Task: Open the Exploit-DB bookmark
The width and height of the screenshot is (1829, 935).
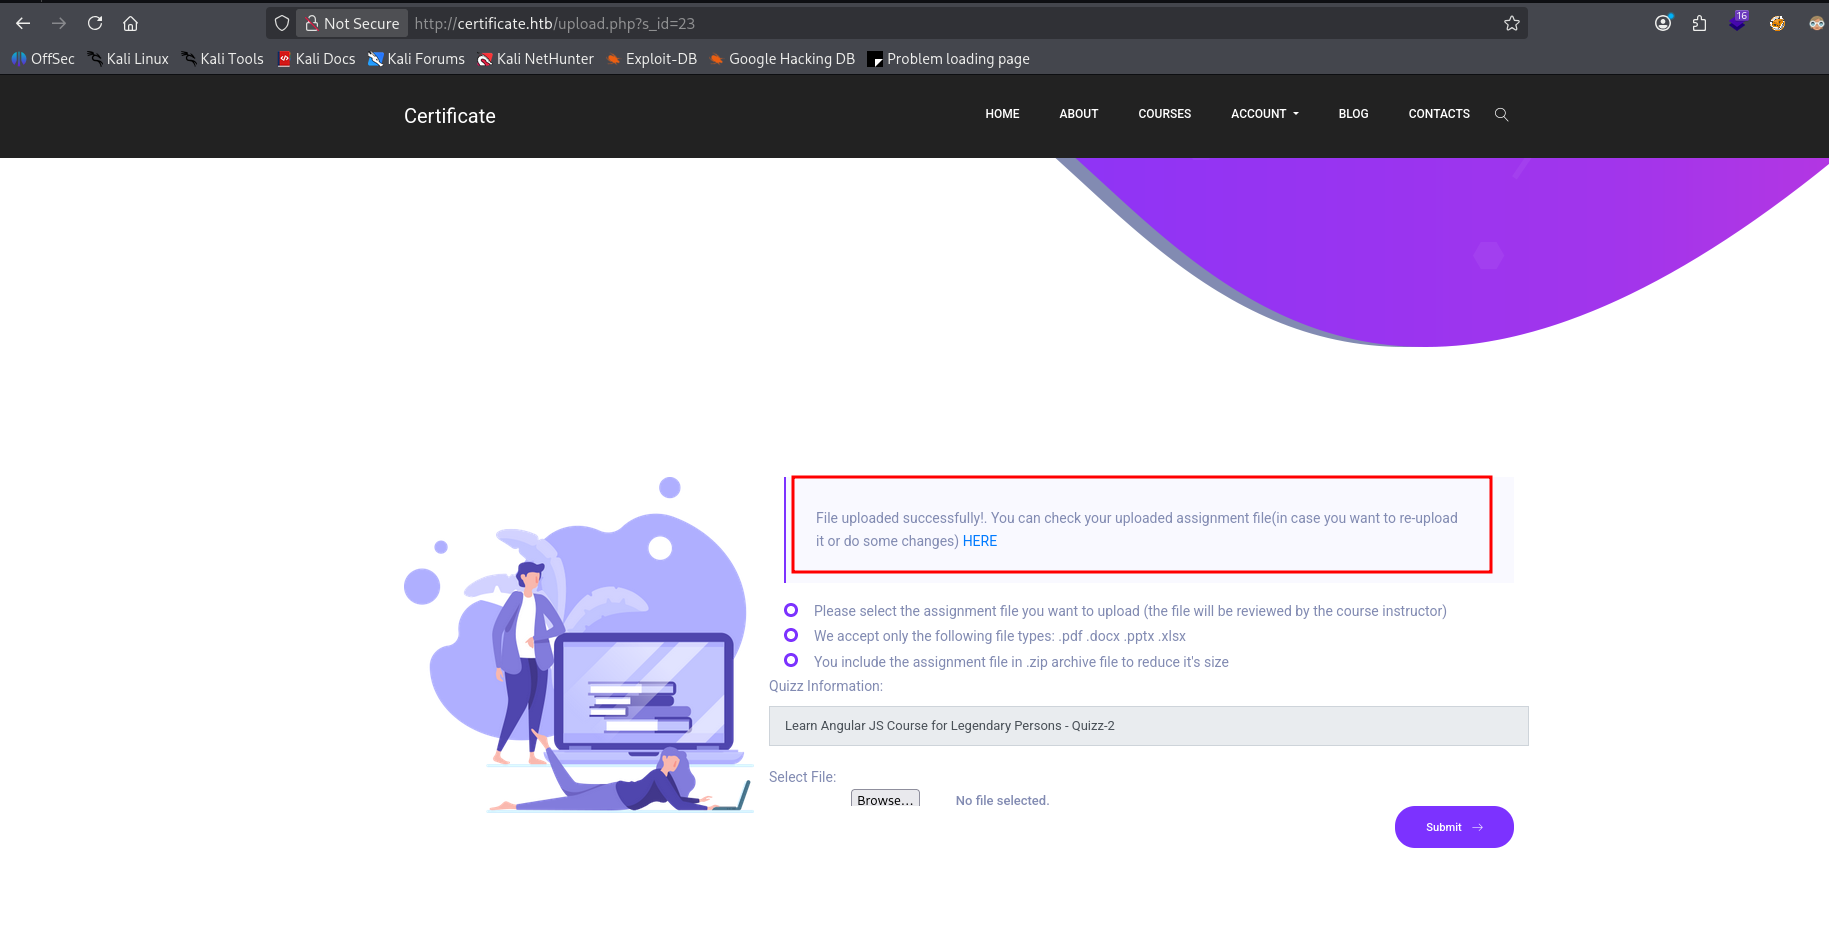Action: [652, 59]
